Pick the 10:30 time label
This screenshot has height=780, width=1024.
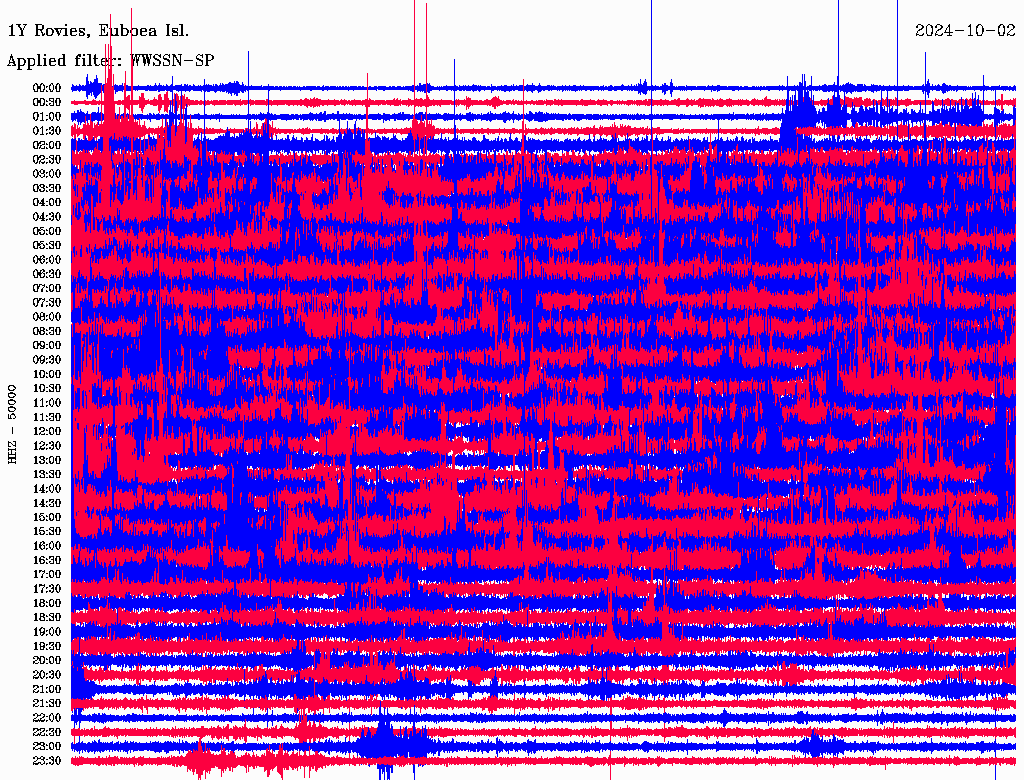(x=47, y=389)
